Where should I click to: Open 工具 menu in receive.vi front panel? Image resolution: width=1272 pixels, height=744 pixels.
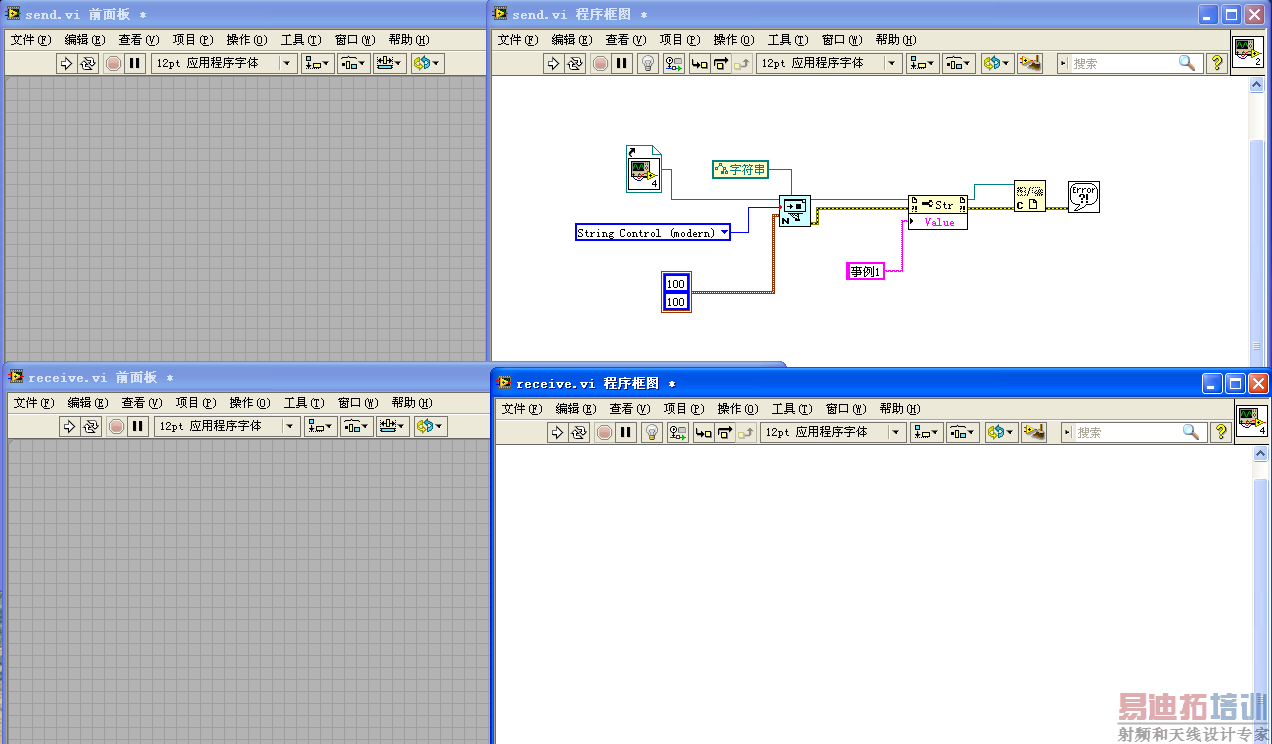coord(302,403)
